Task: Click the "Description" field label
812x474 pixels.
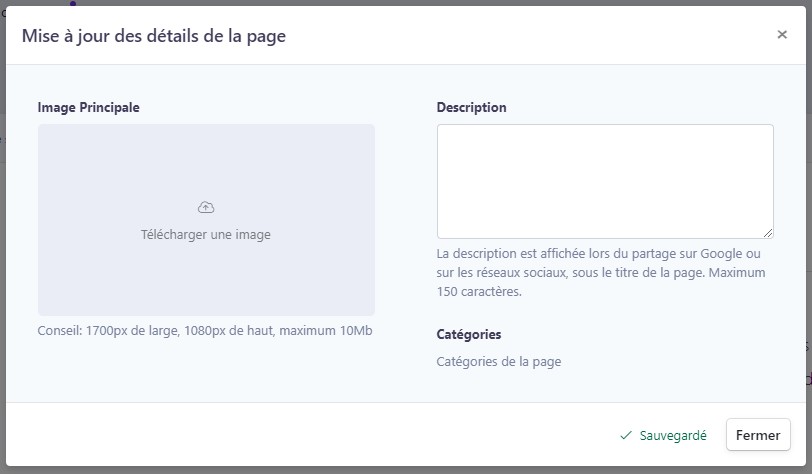Action: click(471, 107)
